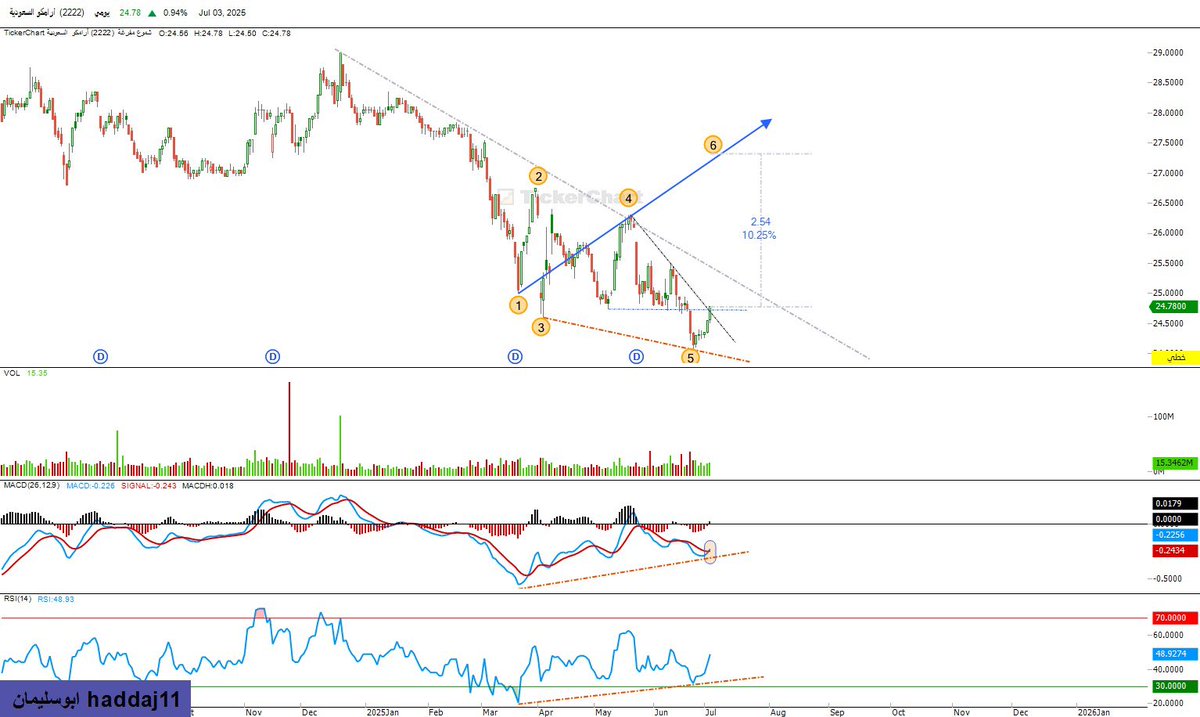This screenshot has height=717, width=1200.
Task: Click the 2.54 10.25% measurement label
Action: 759,228
